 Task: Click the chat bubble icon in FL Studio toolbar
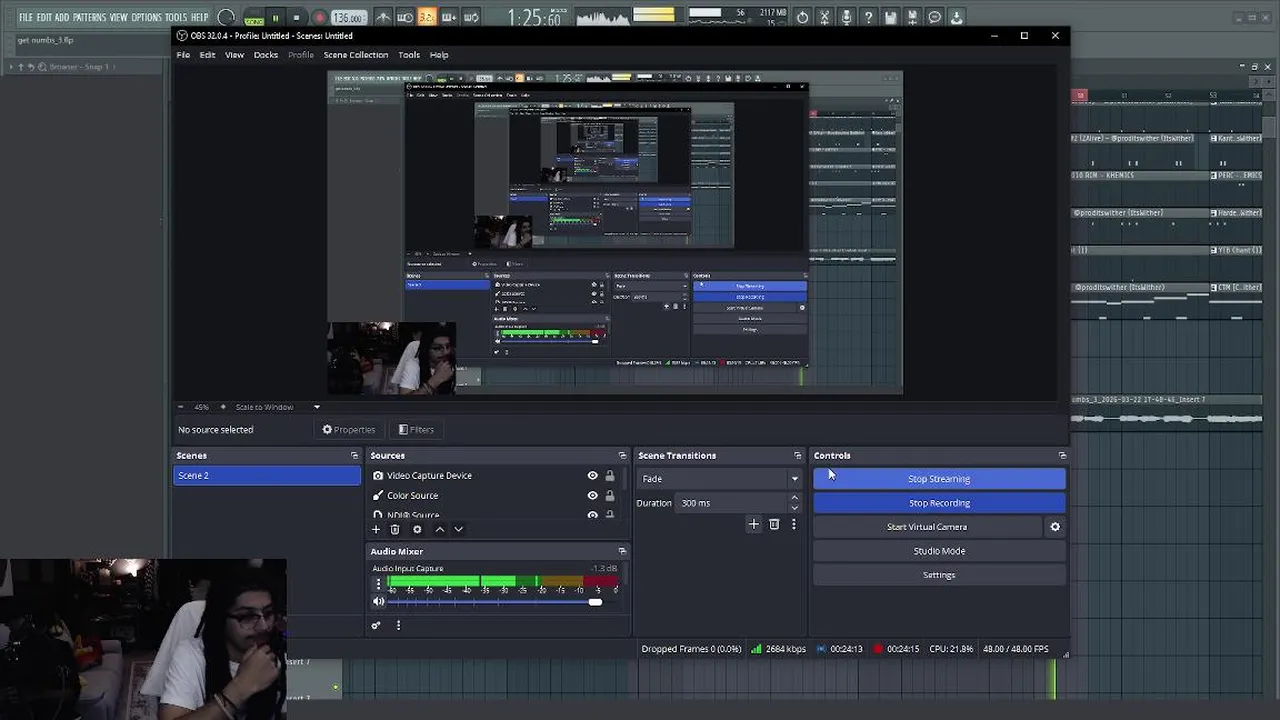coord(934,17)
